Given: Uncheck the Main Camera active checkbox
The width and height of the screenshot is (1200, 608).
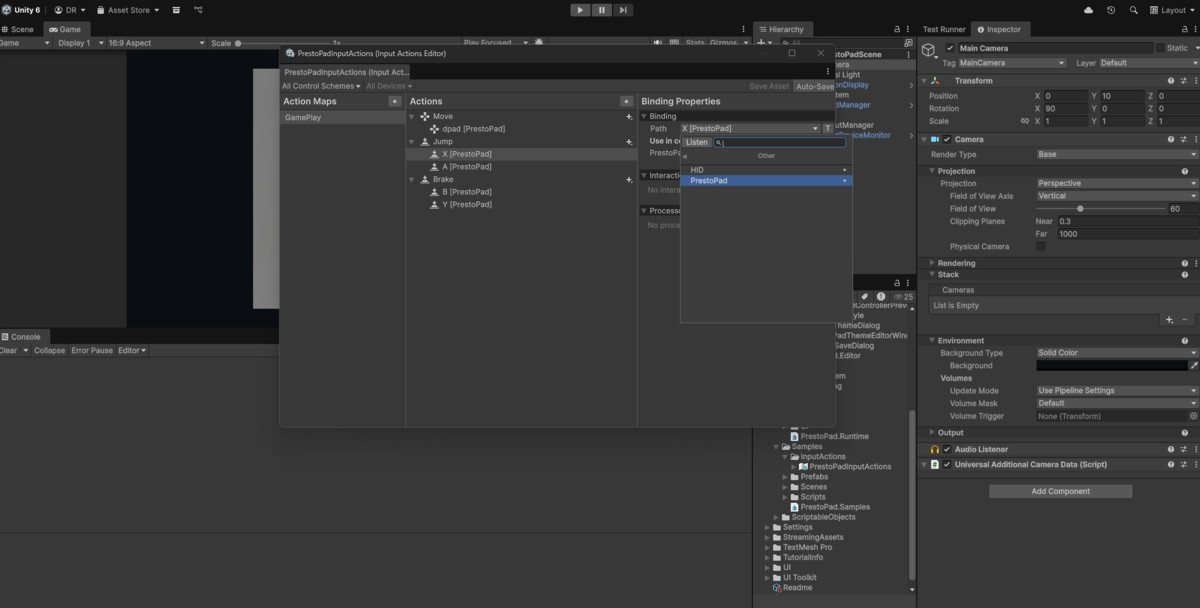Looking at the screenshot, I should 949,48.
